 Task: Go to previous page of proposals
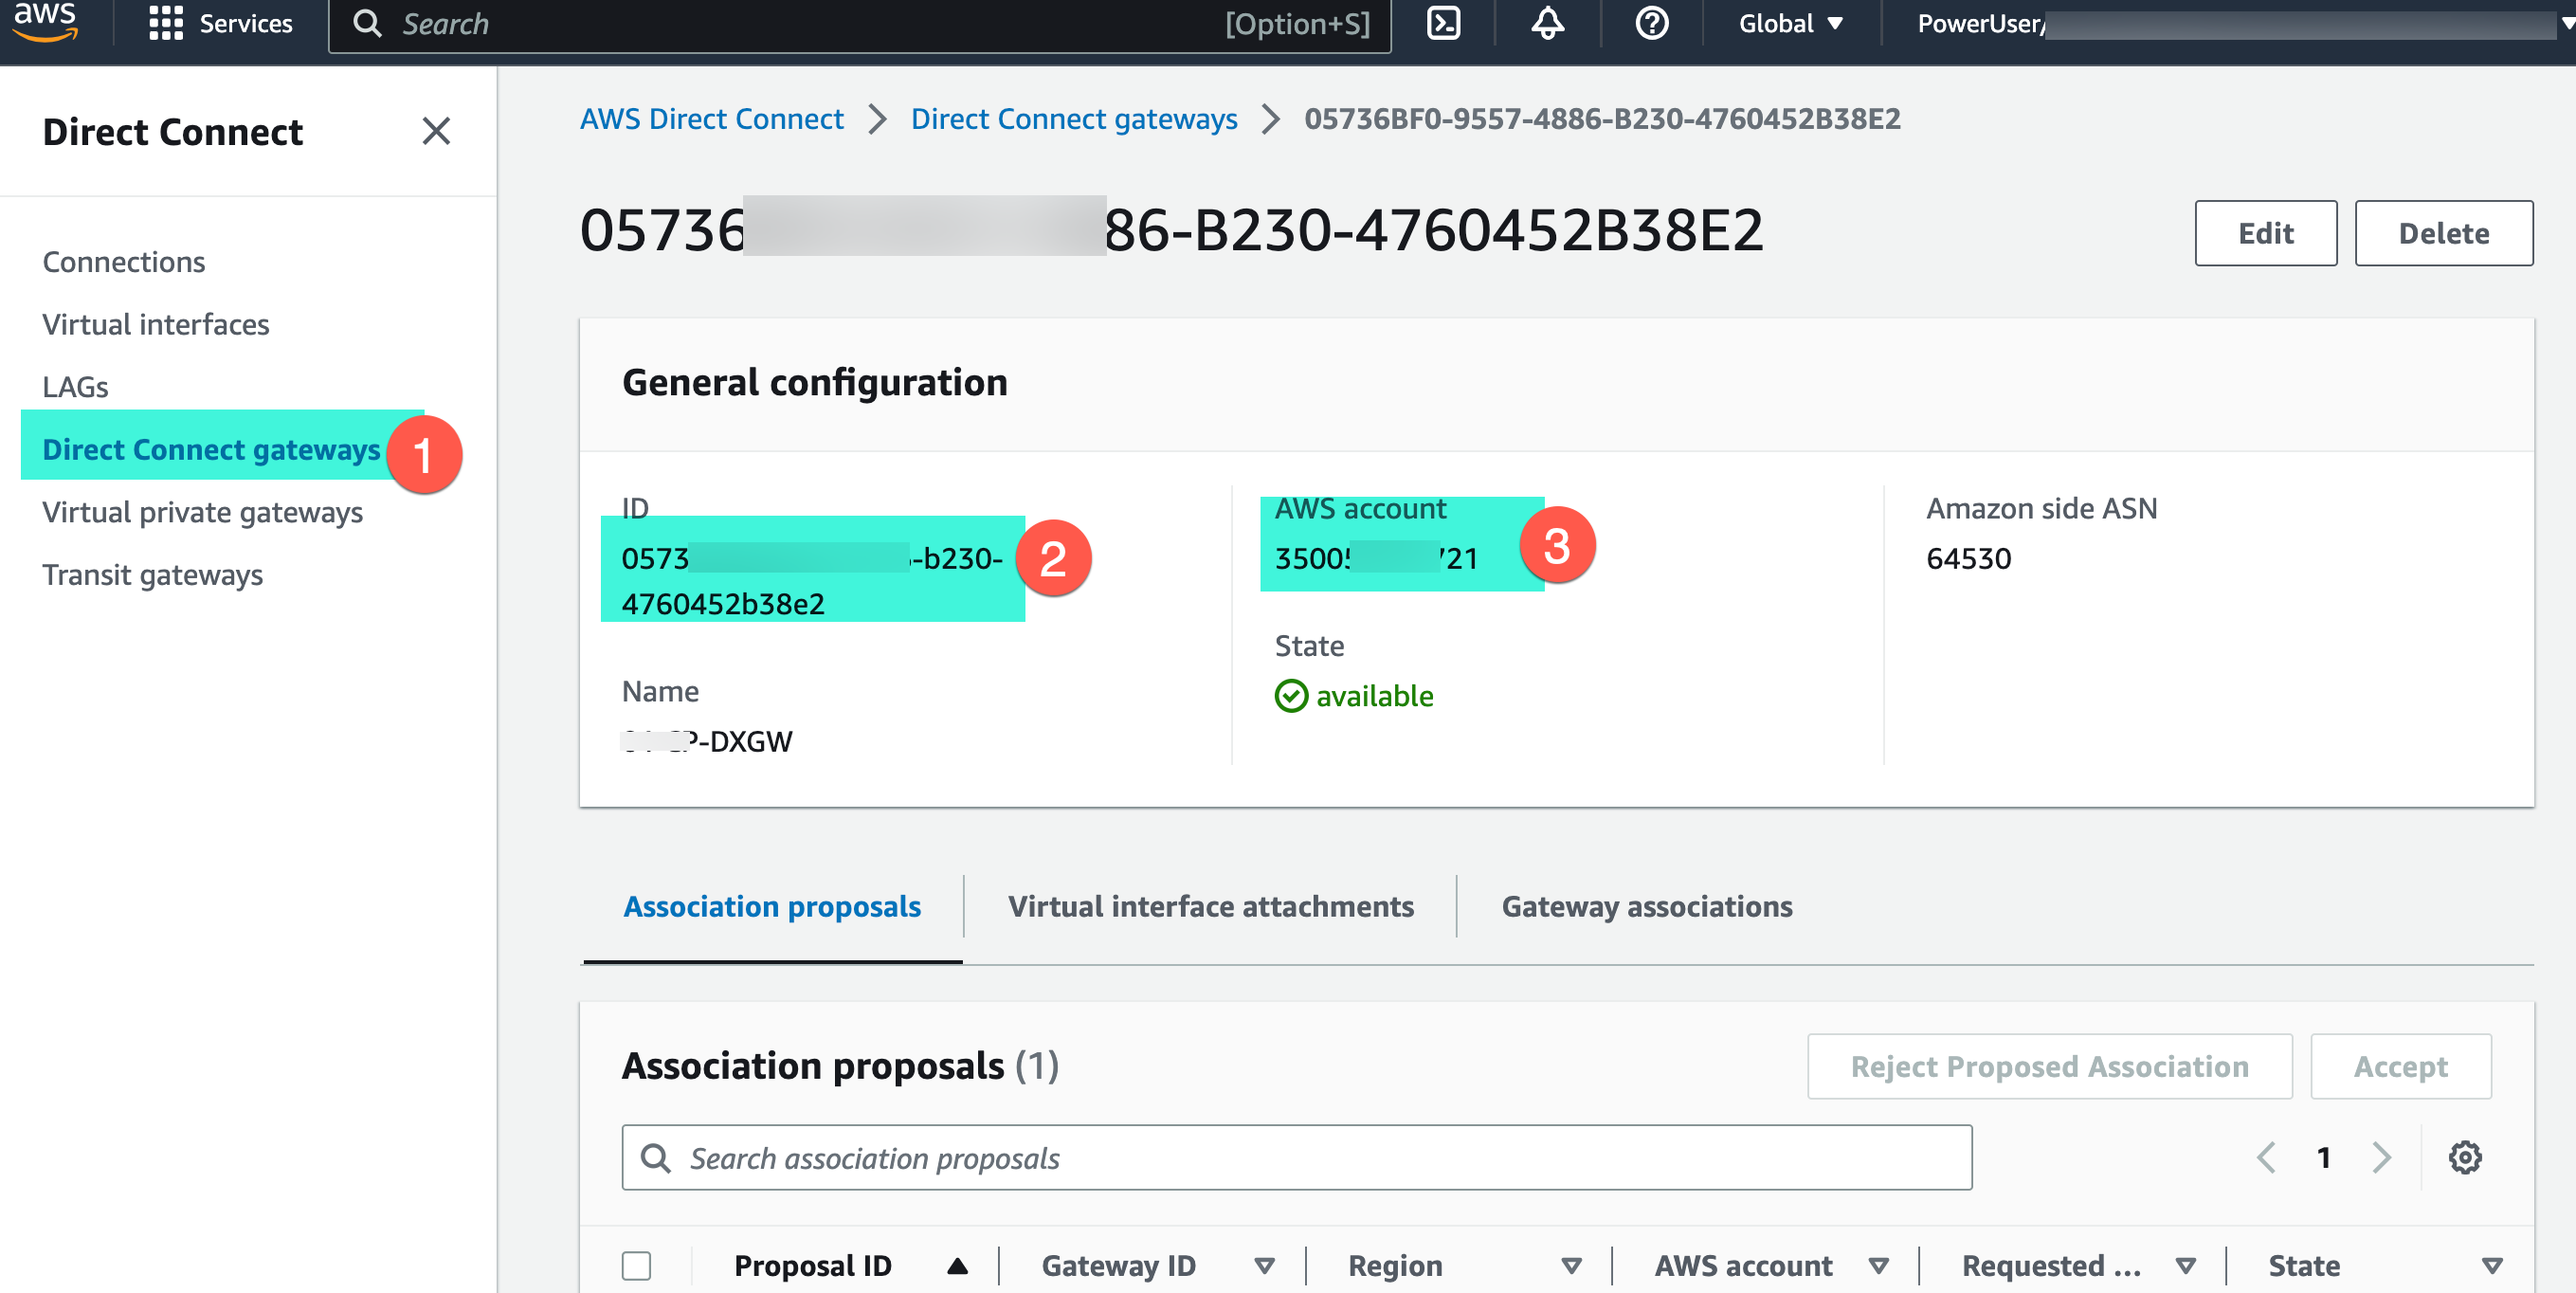pyautogui.click(x=2266, y=1157)
